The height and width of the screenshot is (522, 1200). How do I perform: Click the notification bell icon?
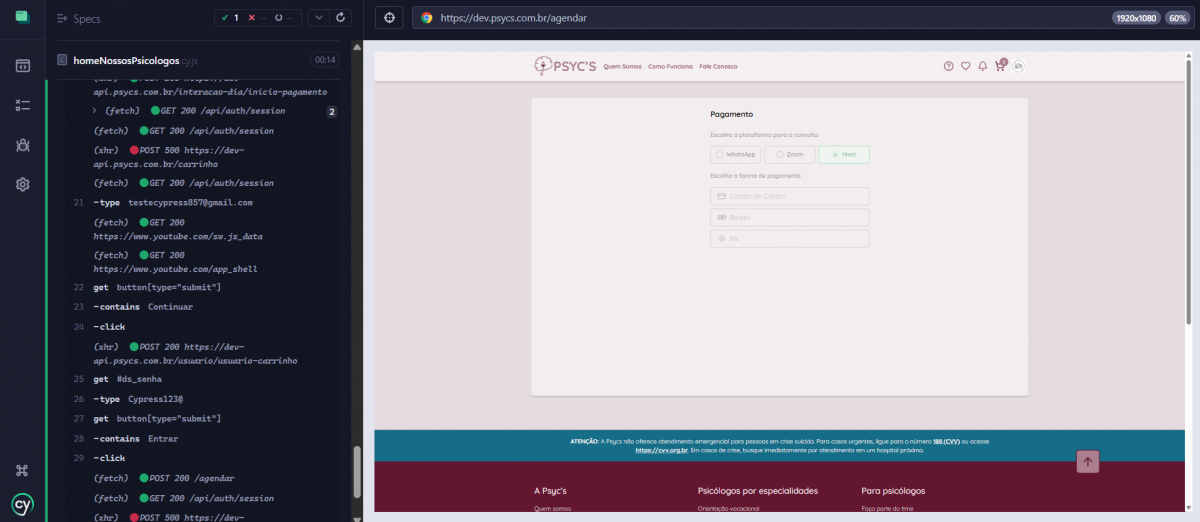coord(982,66)
